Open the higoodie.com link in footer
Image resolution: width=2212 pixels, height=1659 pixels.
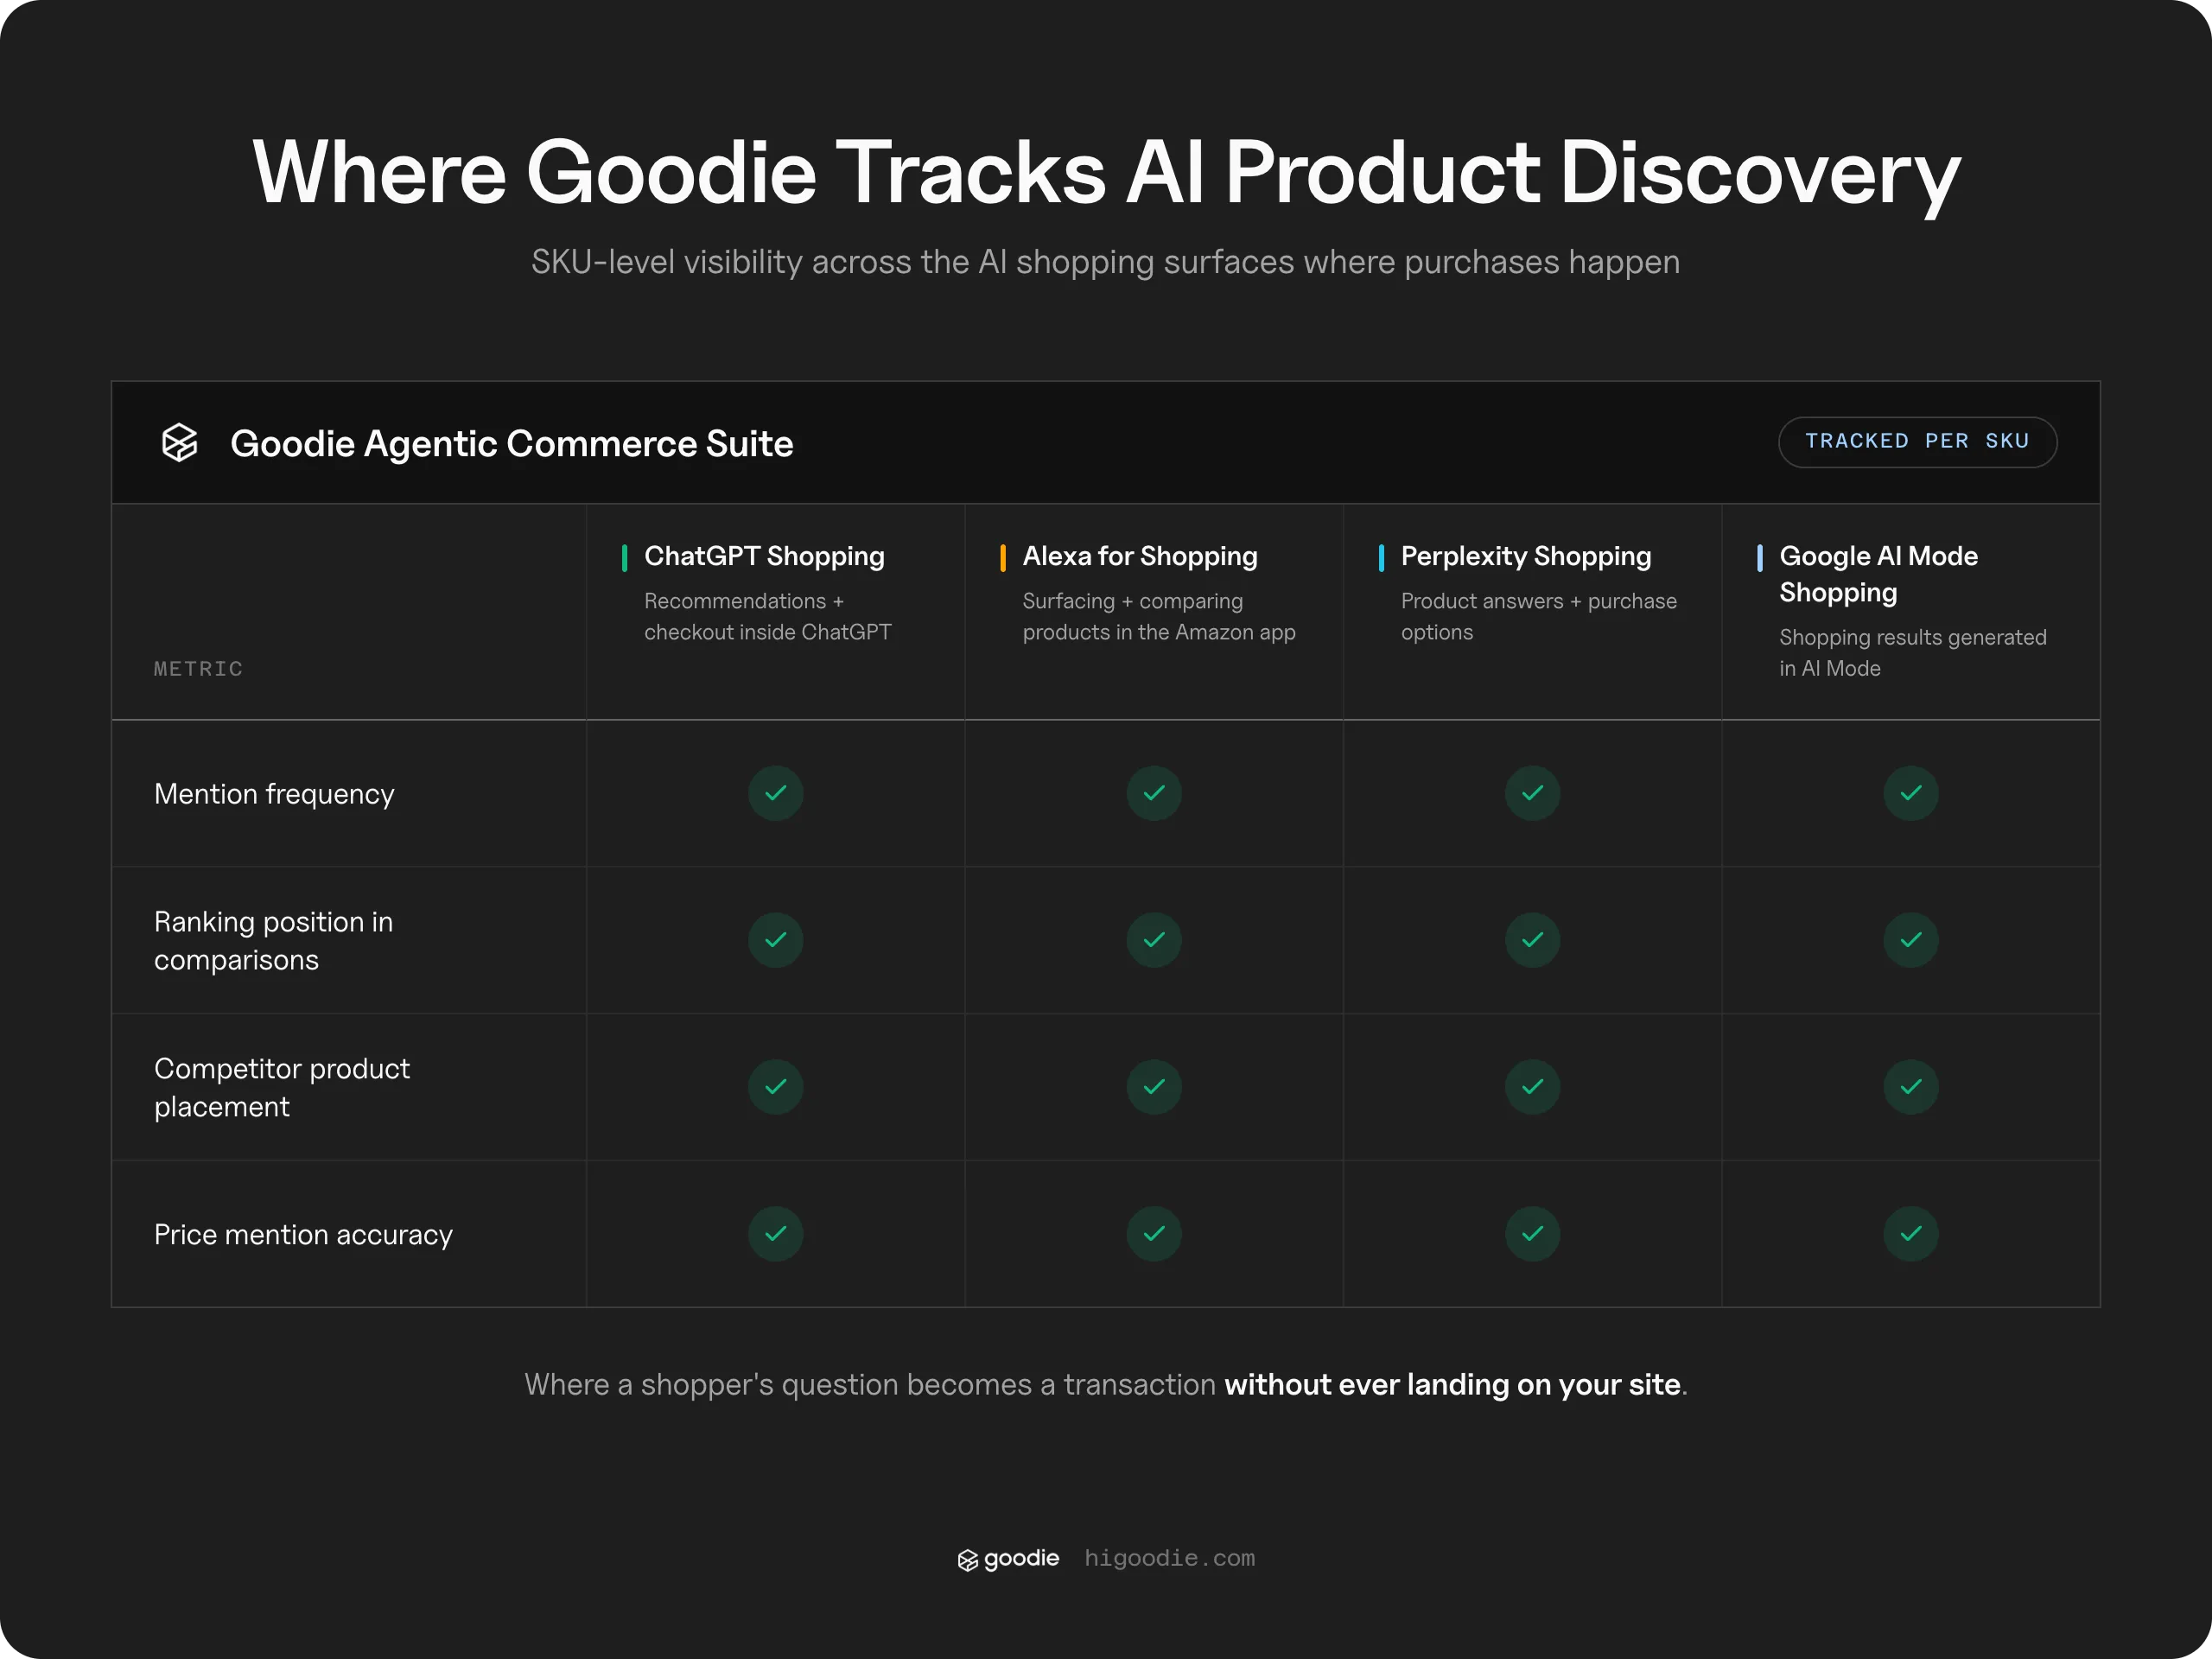1169,1558
